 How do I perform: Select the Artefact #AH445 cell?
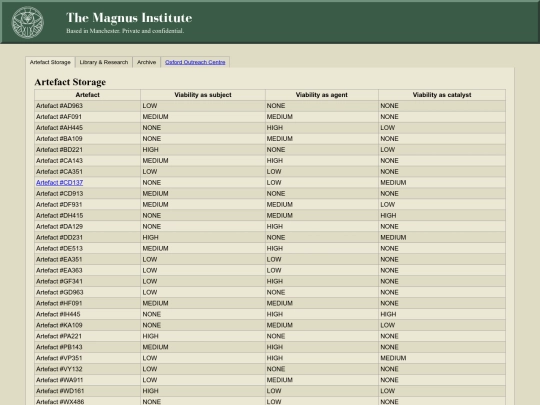click(x=87, y=128)
